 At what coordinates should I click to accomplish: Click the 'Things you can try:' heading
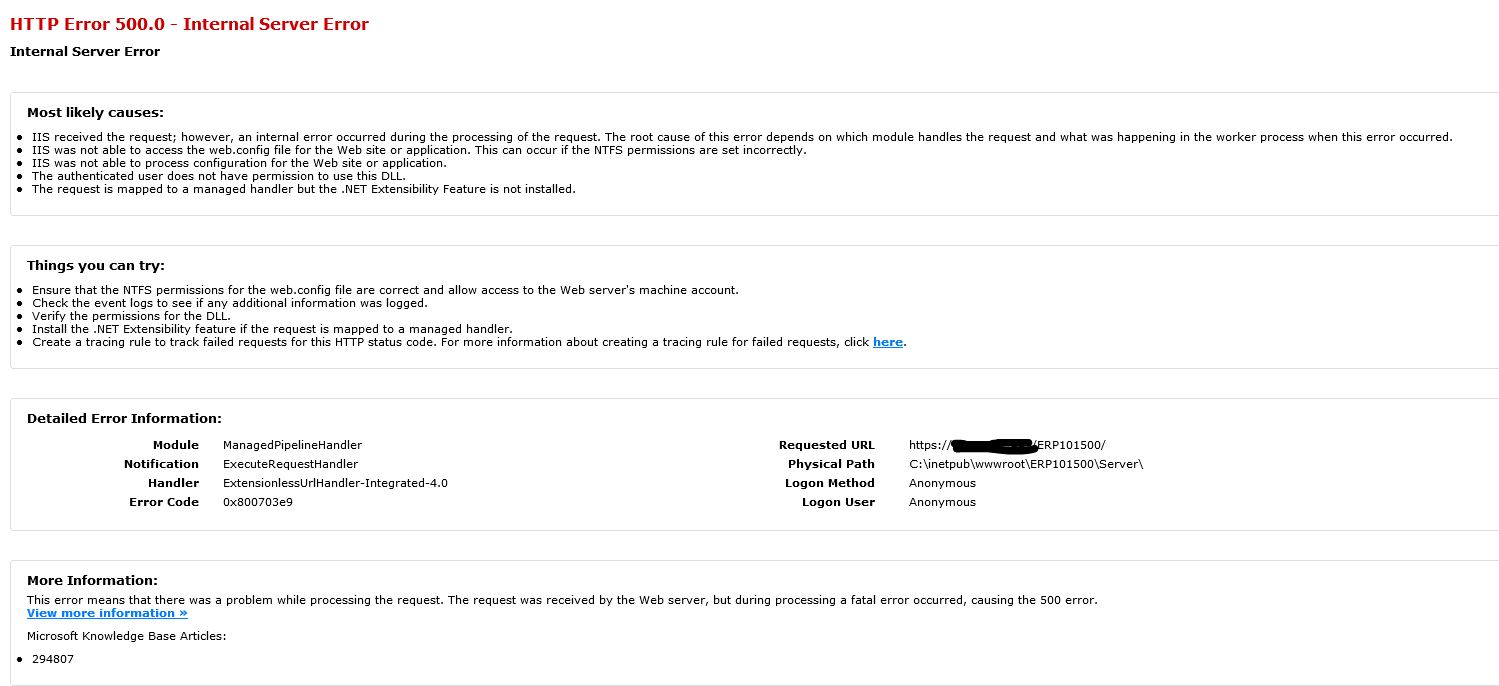96,266
